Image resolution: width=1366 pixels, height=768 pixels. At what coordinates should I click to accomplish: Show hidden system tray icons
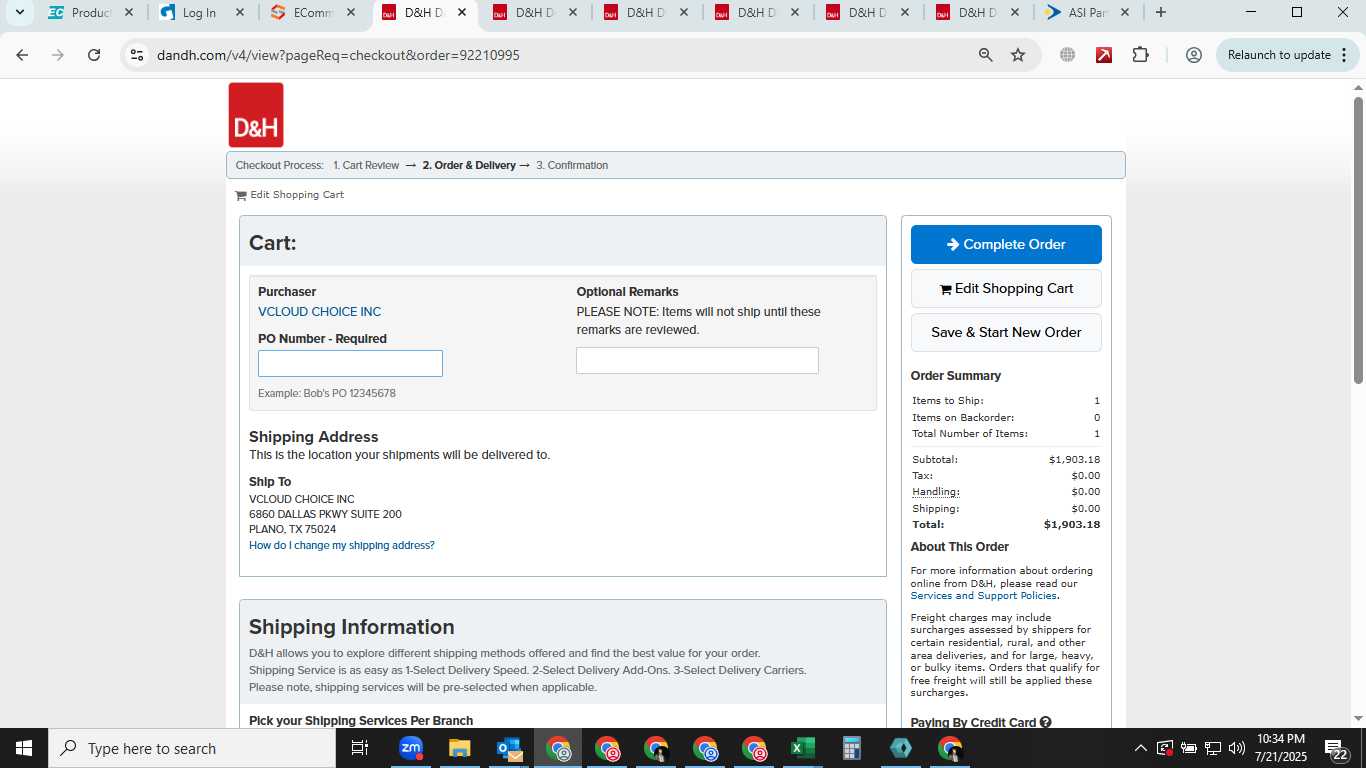pyautogui.click(x=1140, y=748)
